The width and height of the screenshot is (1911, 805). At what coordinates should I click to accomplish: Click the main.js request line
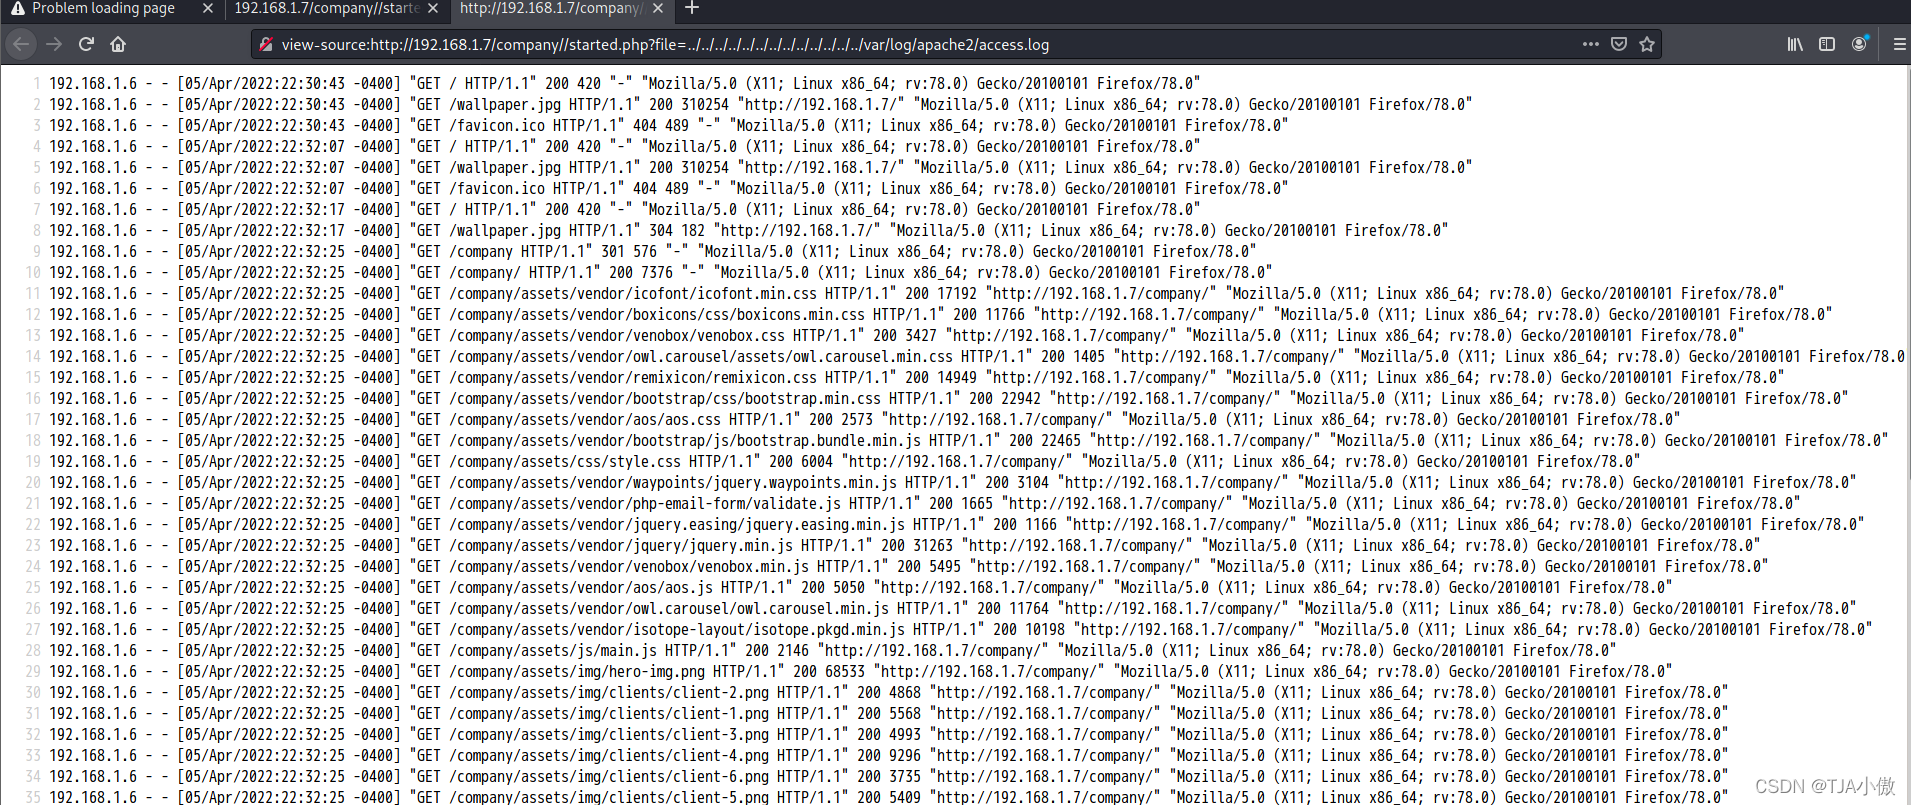pyautogui.click(x=833, y=650)
